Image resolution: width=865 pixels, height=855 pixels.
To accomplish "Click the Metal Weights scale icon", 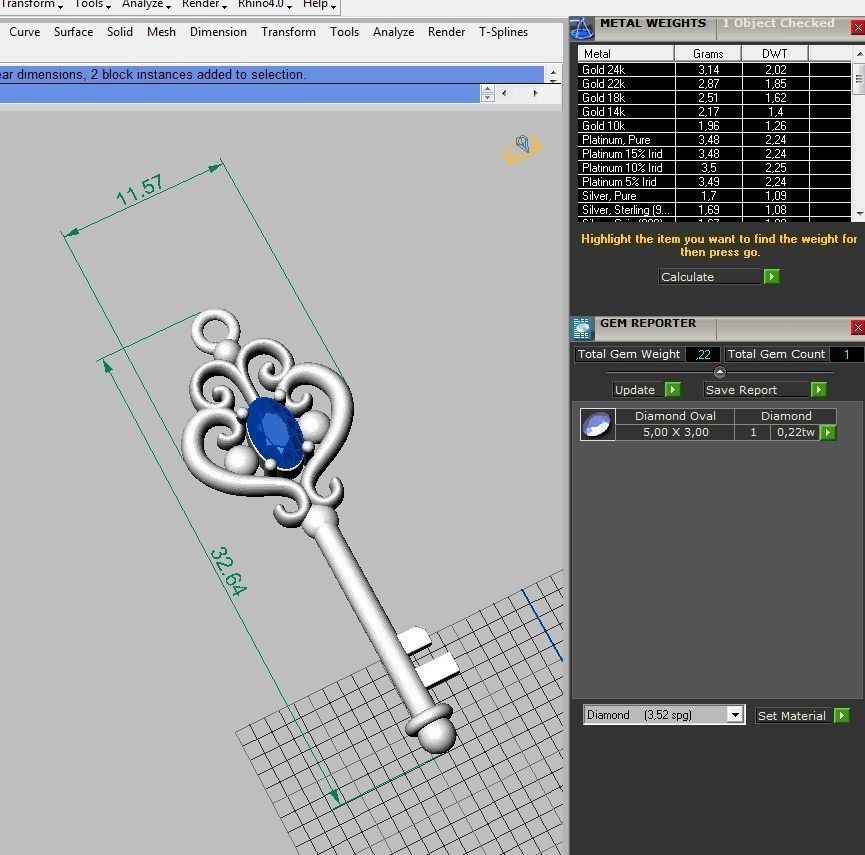I will [581, 29].
